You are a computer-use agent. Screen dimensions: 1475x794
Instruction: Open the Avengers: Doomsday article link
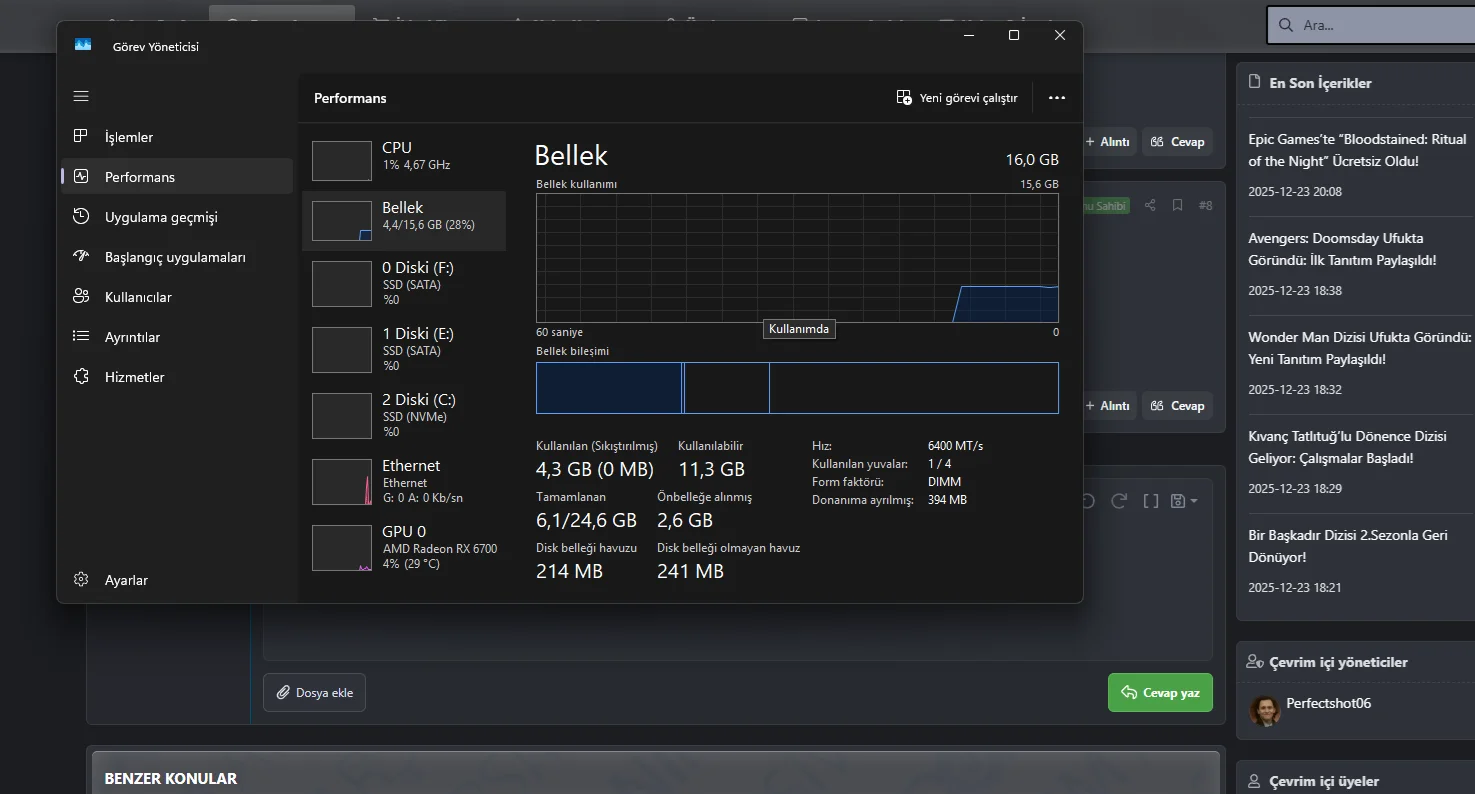[1342, 249]
